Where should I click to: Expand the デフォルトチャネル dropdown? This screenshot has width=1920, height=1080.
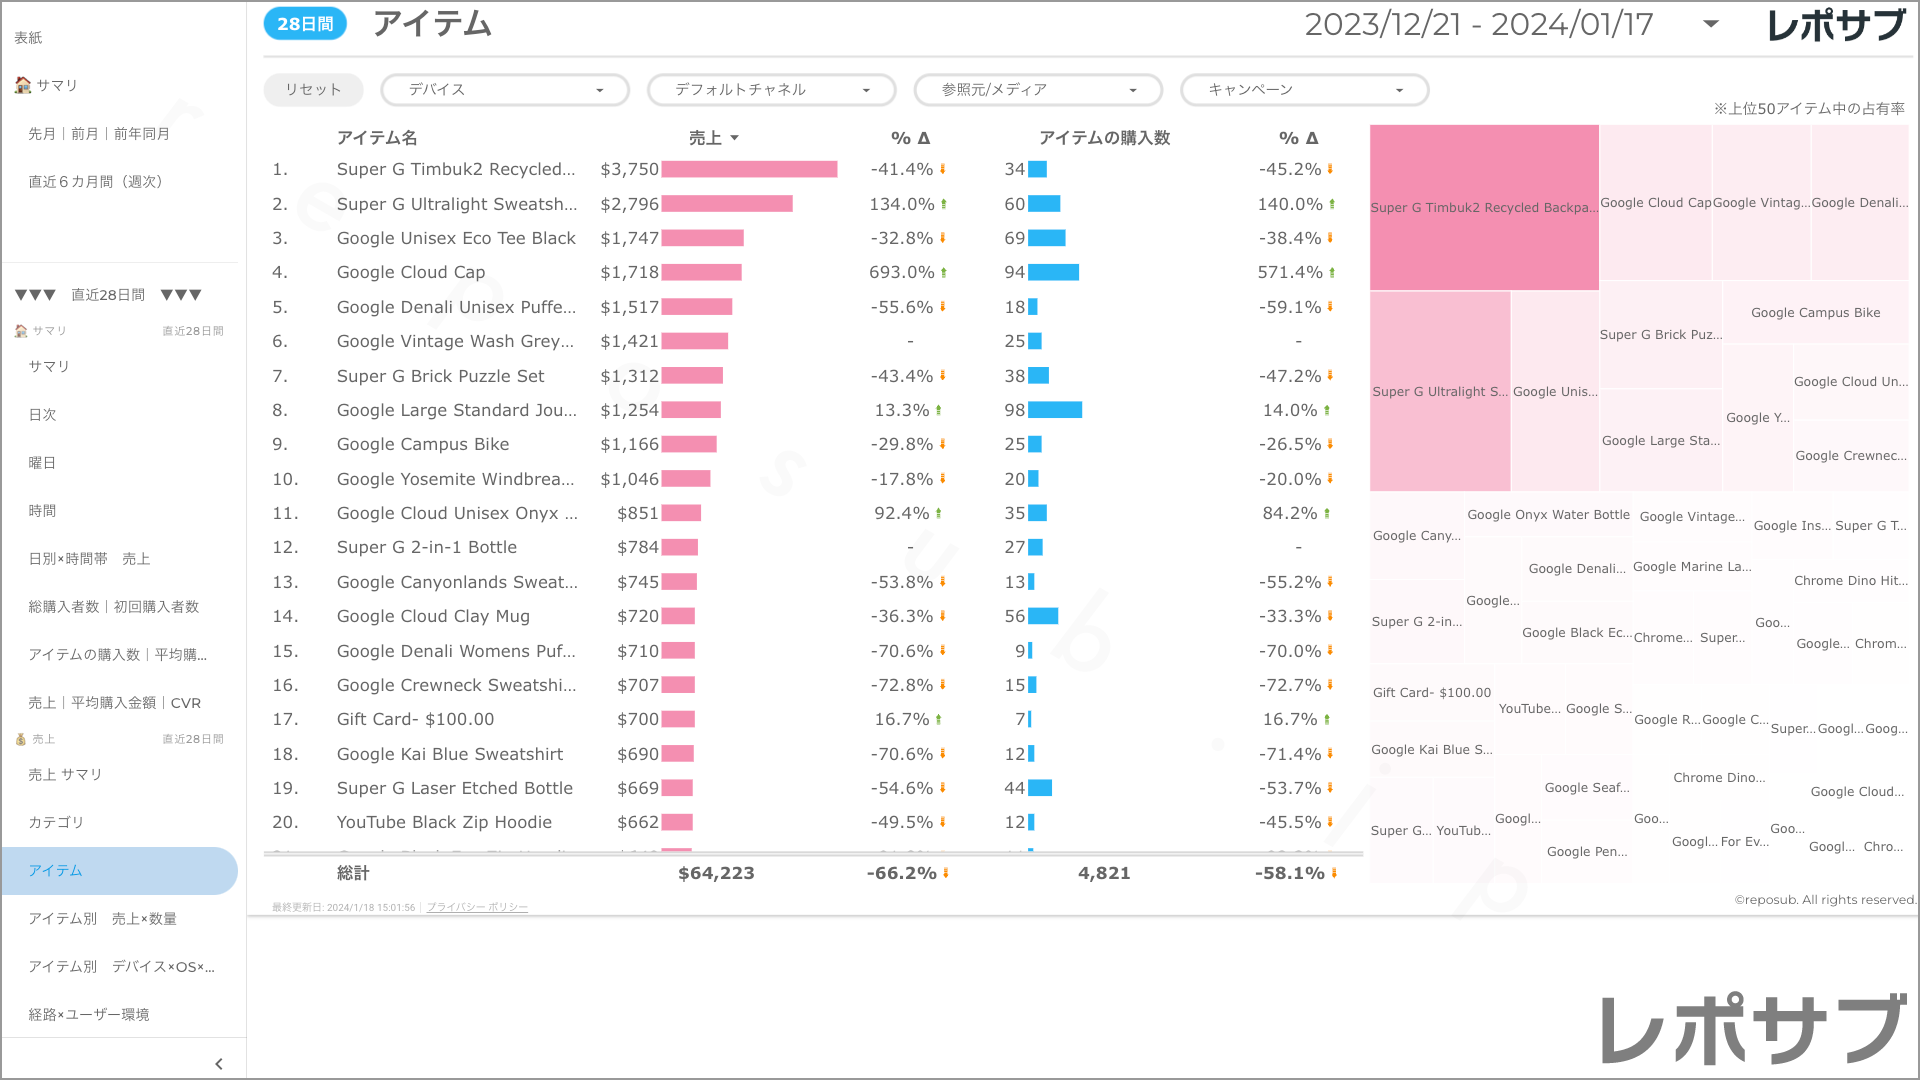tap(771, 90)
